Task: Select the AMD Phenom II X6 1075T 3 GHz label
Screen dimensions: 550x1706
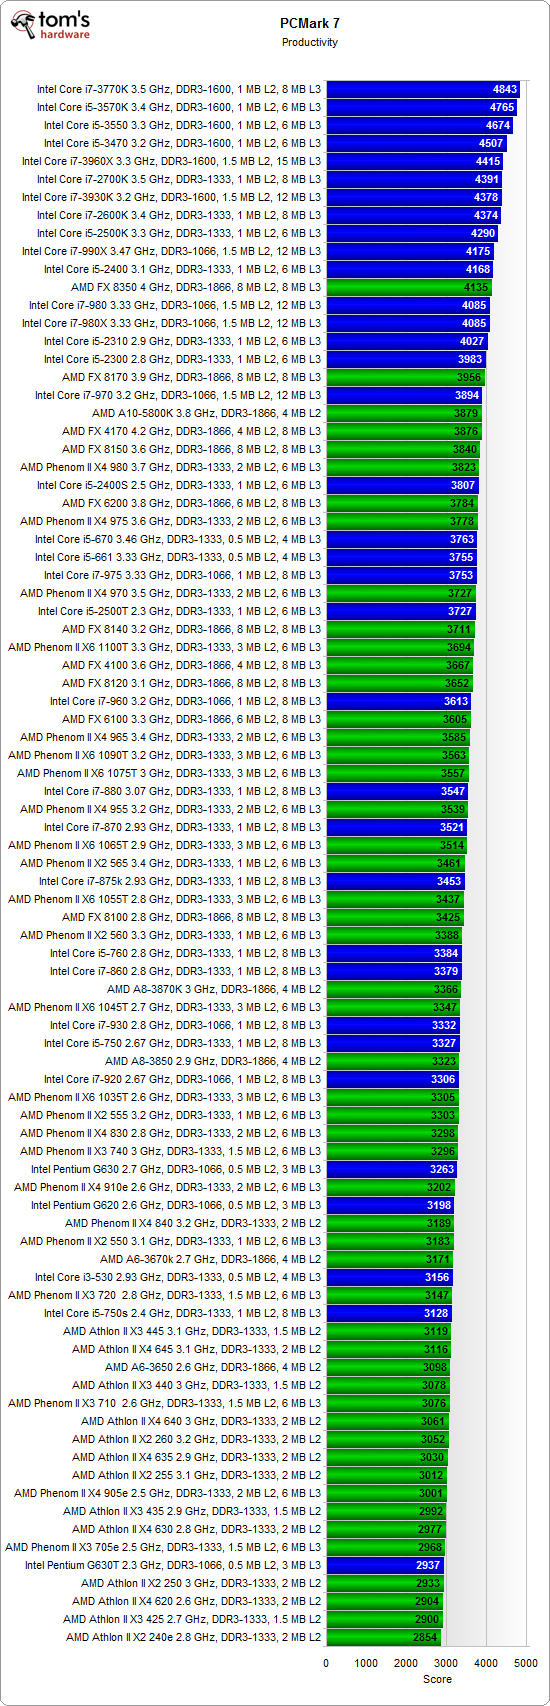Action: [x=169, y=773]
